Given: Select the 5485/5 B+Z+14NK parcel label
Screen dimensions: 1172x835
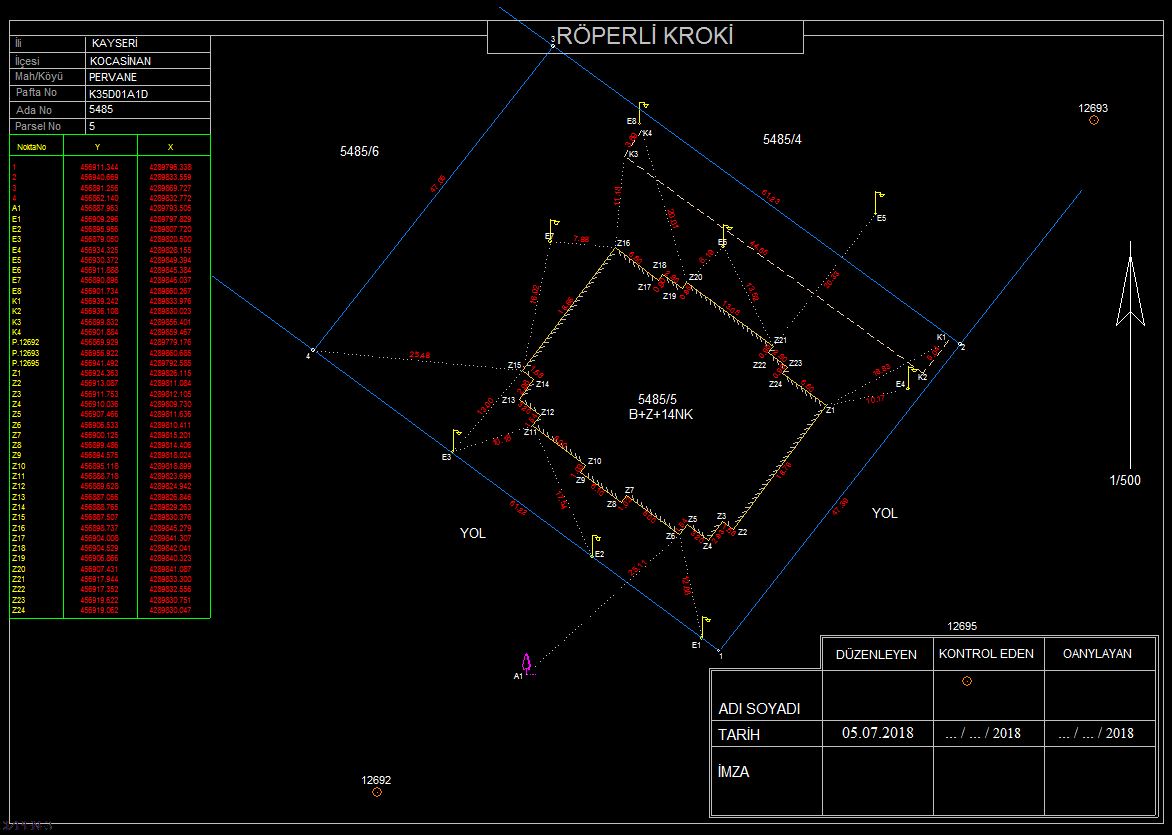Looking at the screenshot, I should [x=661, y=407].
